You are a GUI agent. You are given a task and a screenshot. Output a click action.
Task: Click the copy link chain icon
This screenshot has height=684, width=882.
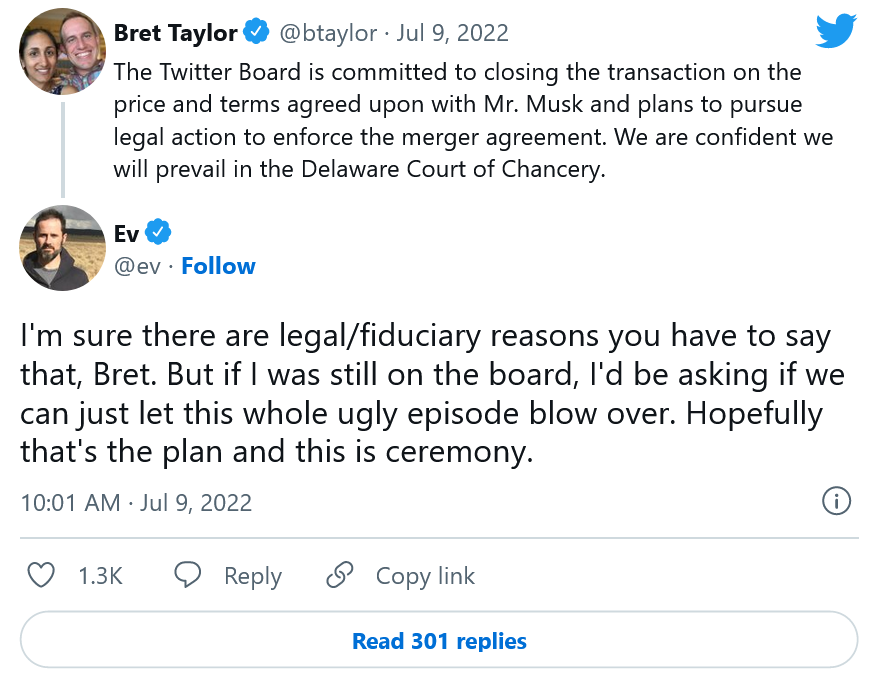pyautogui.click(x=341, y=576)
